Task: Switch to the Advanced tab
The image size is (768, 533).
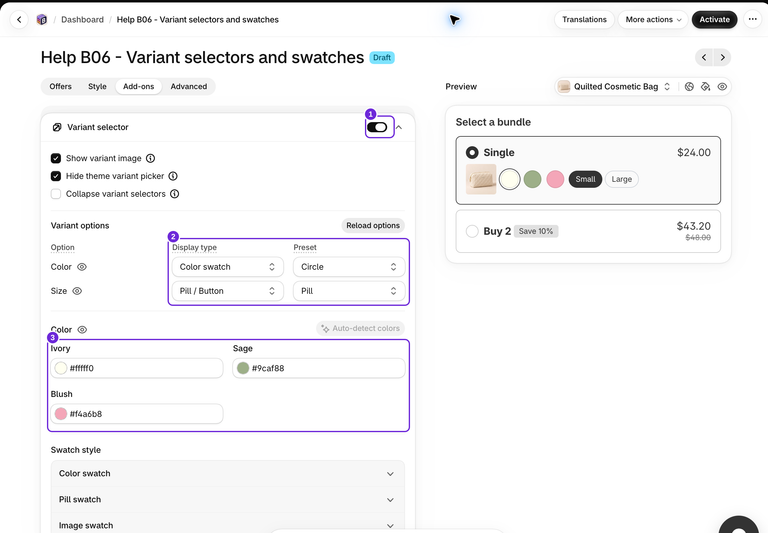Action: click(x=189, y=87)
